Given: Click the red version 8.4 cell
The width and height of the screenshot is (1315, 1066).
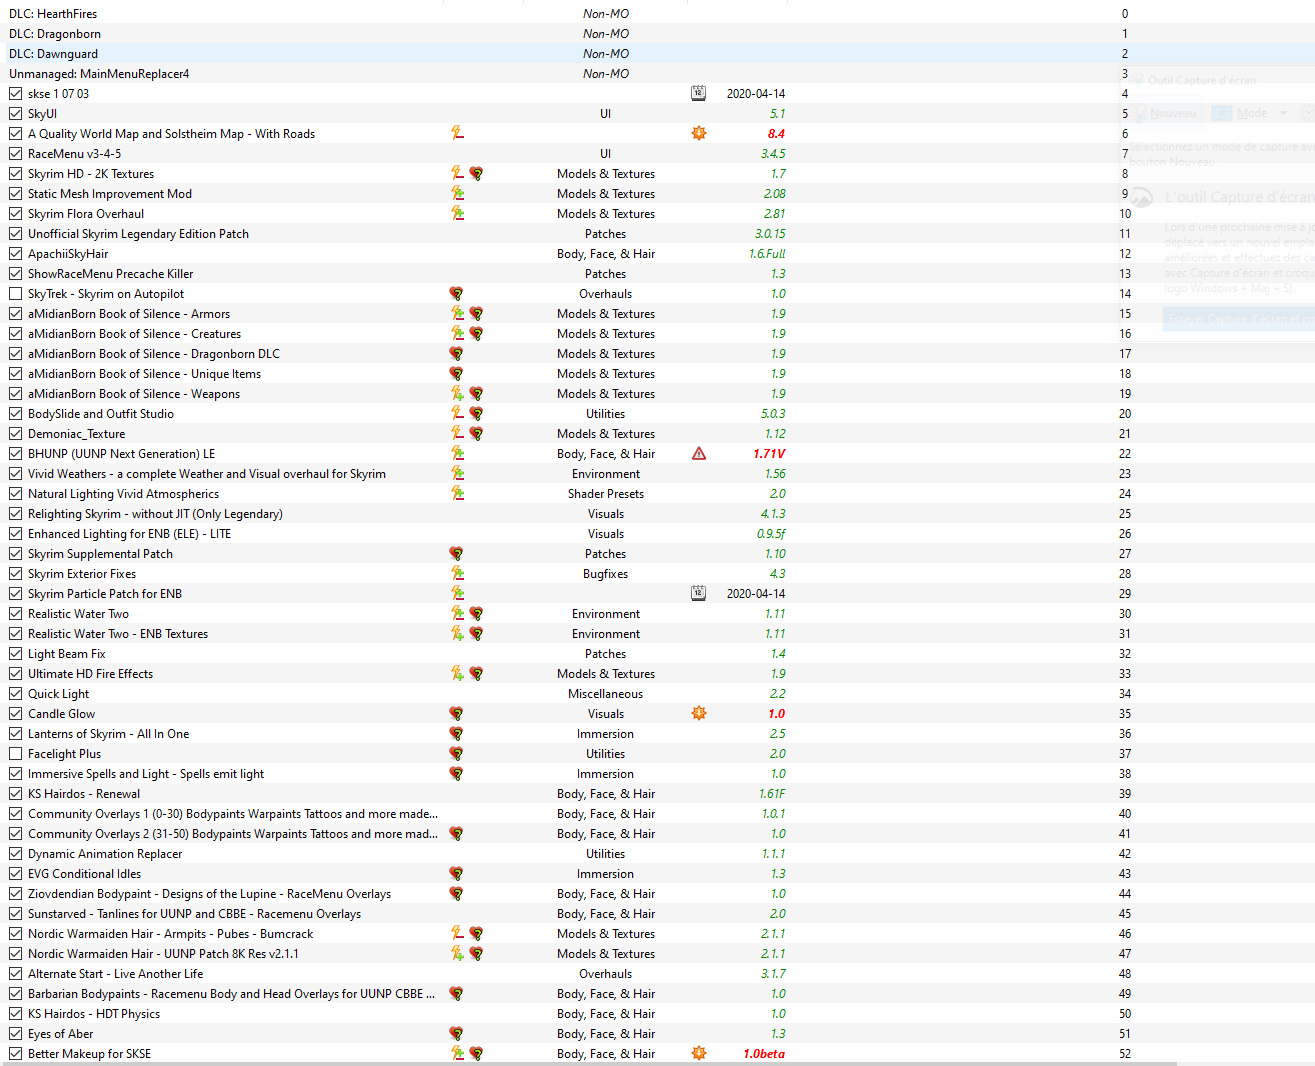Looking at the screenshot, I should [x=776, y=133].
